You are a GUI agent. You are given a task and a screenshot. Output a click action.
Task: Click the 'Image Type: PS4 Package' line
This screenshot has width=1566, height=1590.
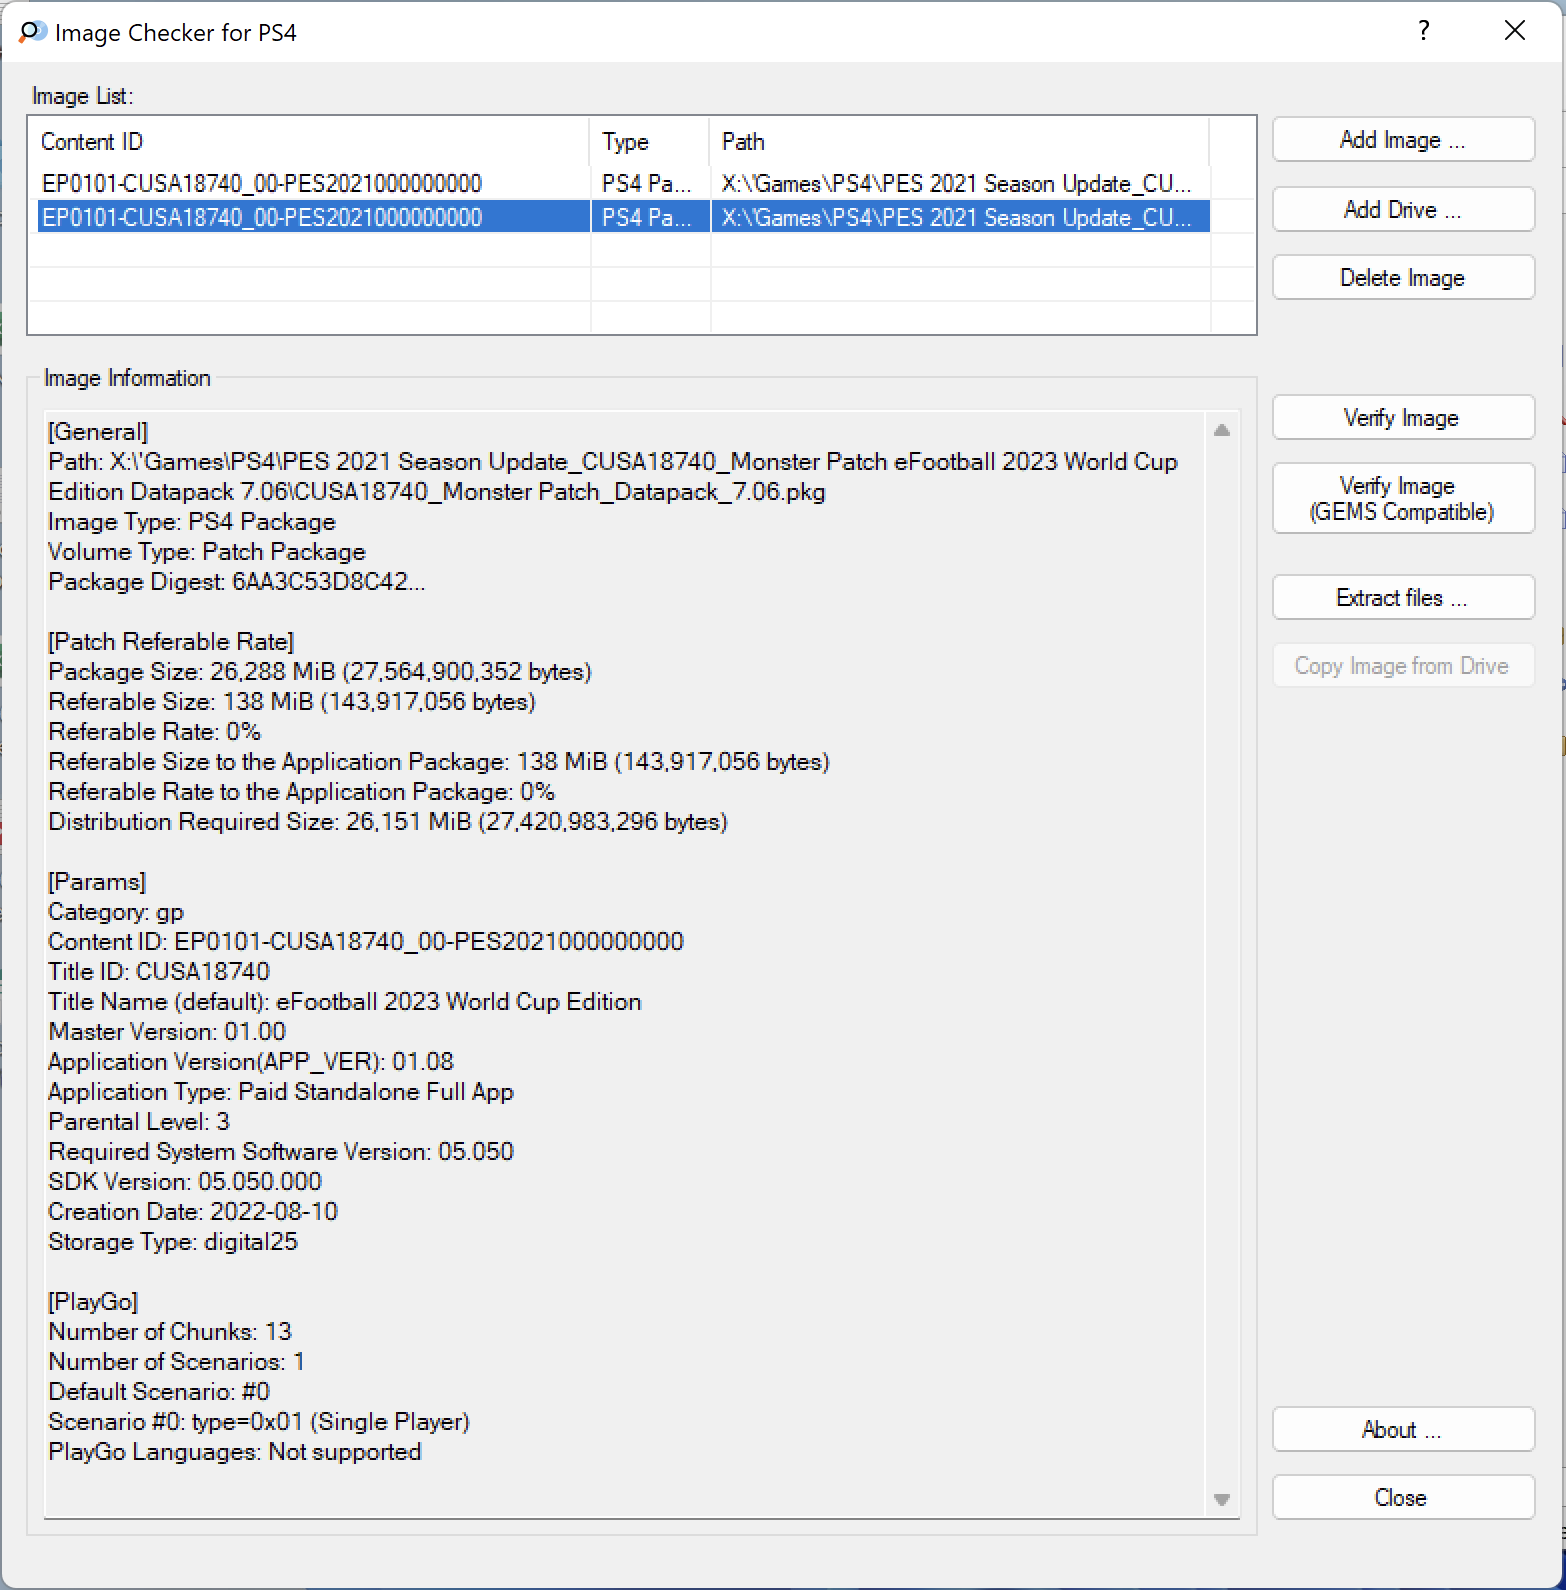pyautogui.click(x=191, y=522)
